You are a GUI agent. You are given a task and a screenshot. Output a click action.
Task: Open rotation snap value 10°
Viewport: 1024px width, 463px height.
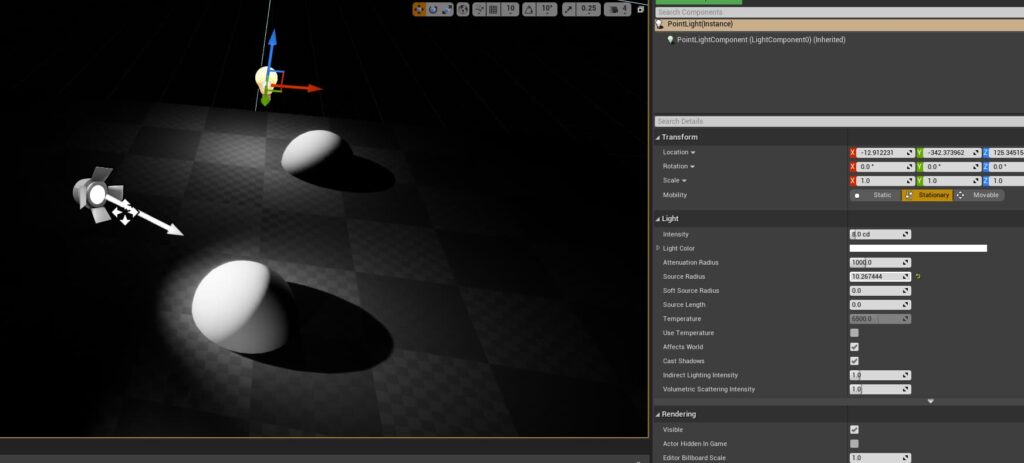[x=547, y=9]
